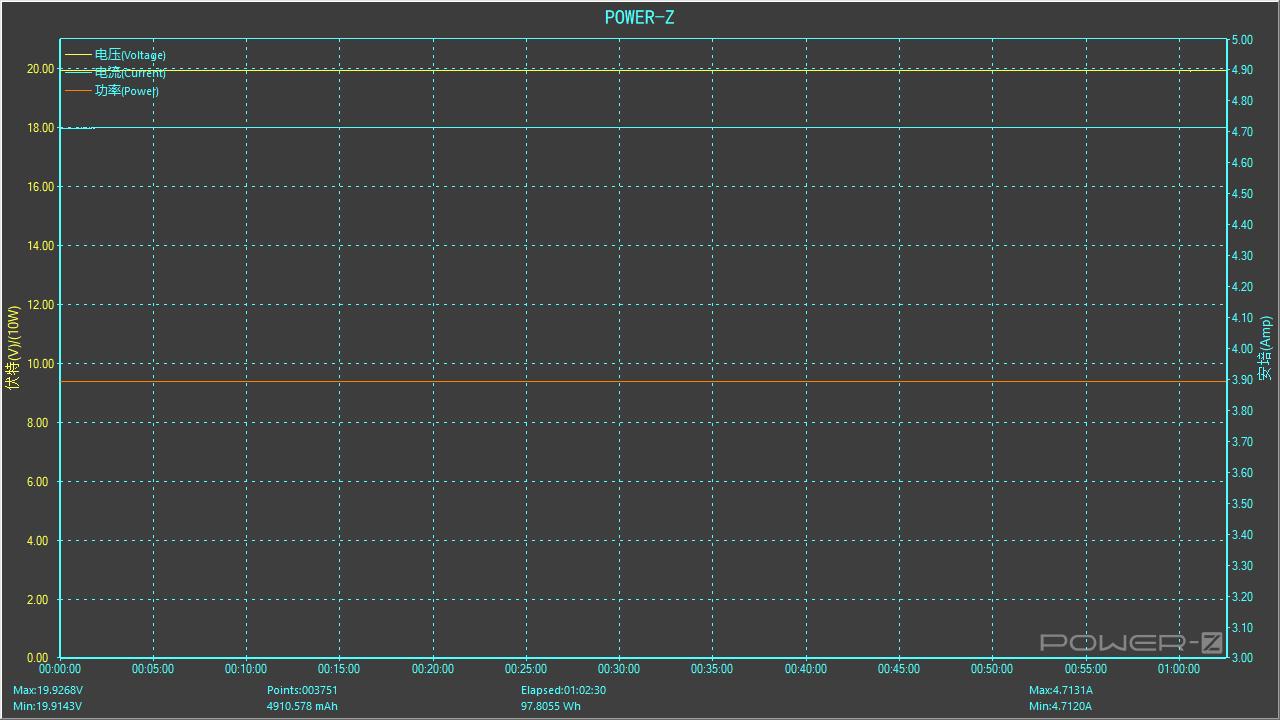Image resolution: width=1280 pixels, height=720 pixels.
Task: Click the 安培(Amp) axis title
Action: [1266, 348]
